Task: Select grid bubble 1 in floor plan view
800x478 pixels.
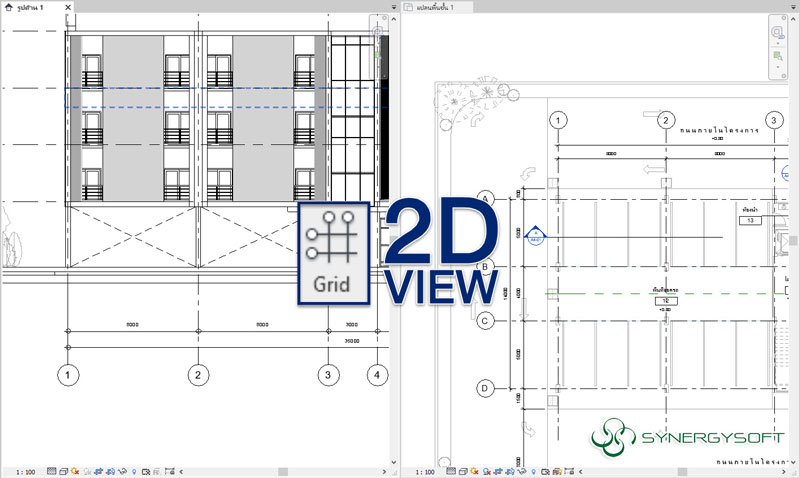Action: pos(558,120)
